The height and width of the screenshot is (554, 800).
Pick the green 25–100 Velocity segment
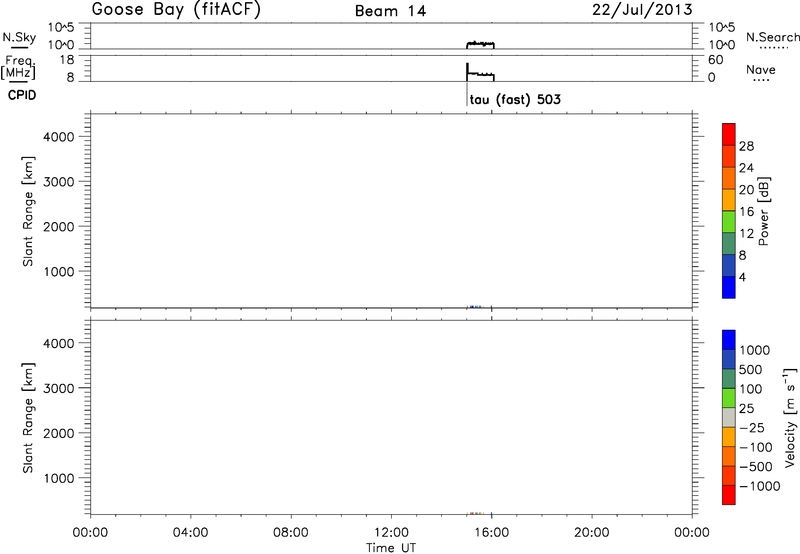point(729,398)
